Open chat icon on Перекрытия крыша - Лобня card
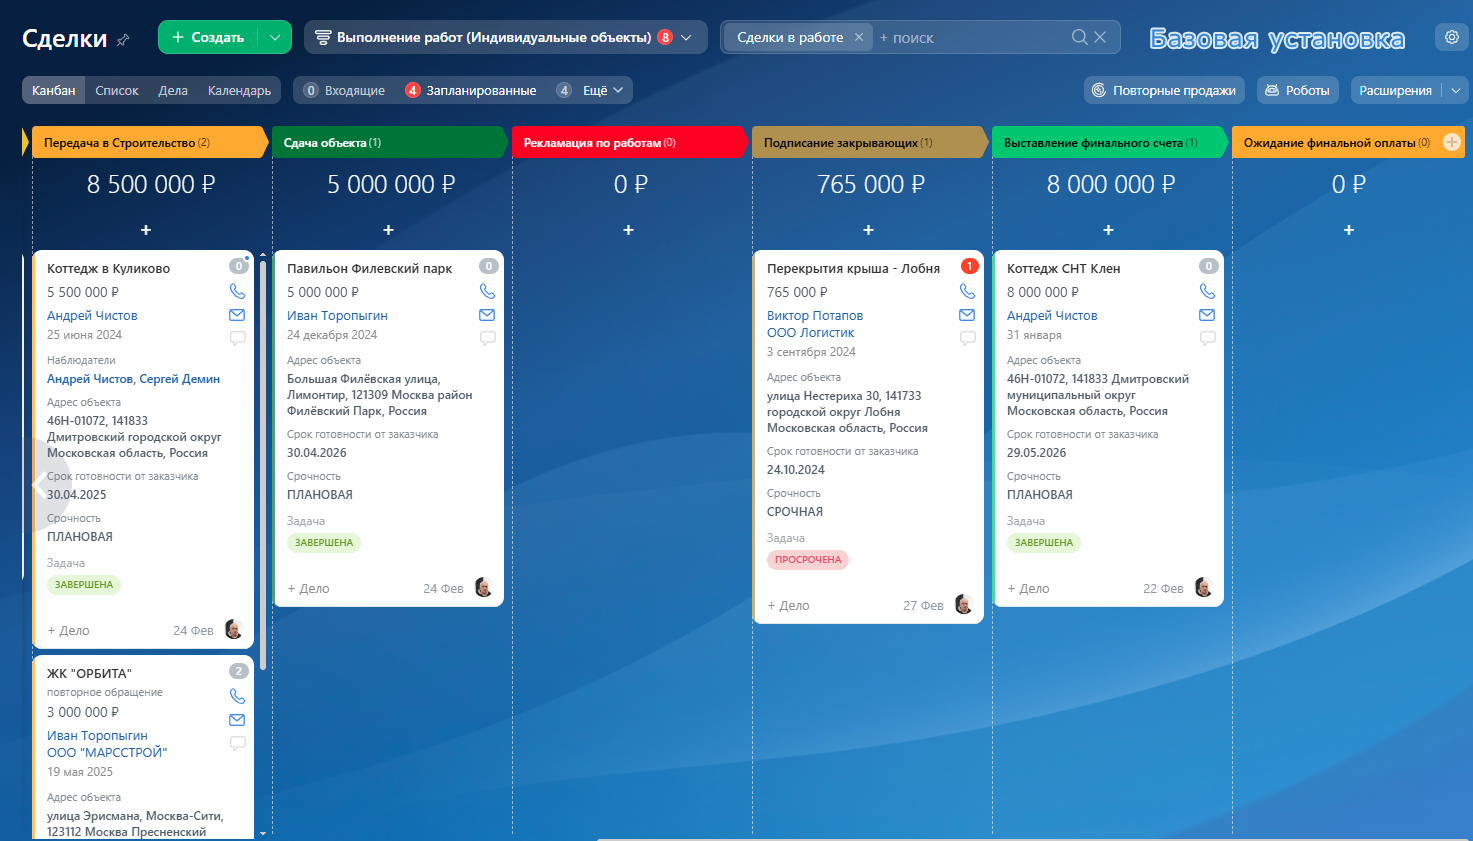Viewport: 1473px width, 841px height. 967,338
